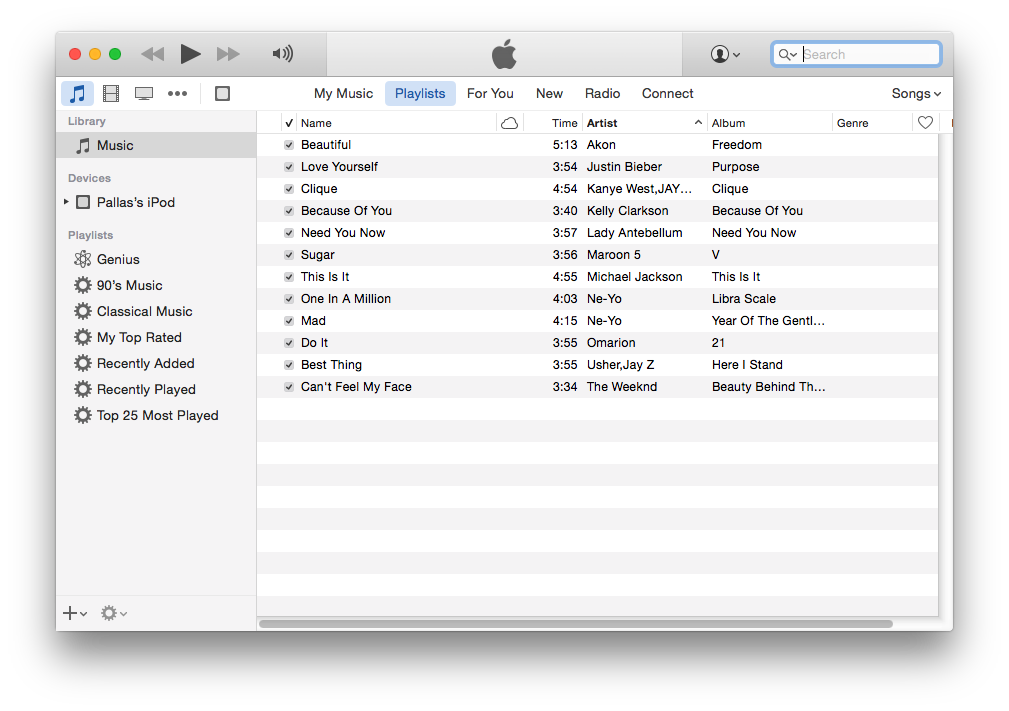Uncheck the song Do It
The width and height of the screenshot is (1009, 711).
(x=289, y=343)
